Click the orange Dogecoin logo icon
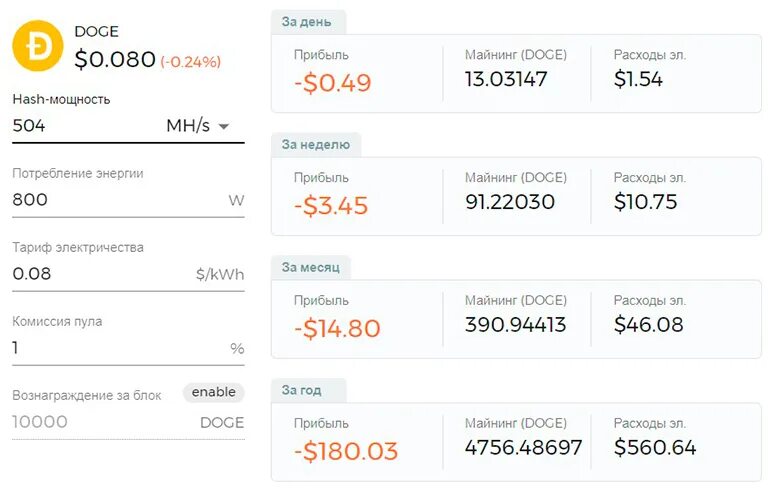 (x=38, y=46)
